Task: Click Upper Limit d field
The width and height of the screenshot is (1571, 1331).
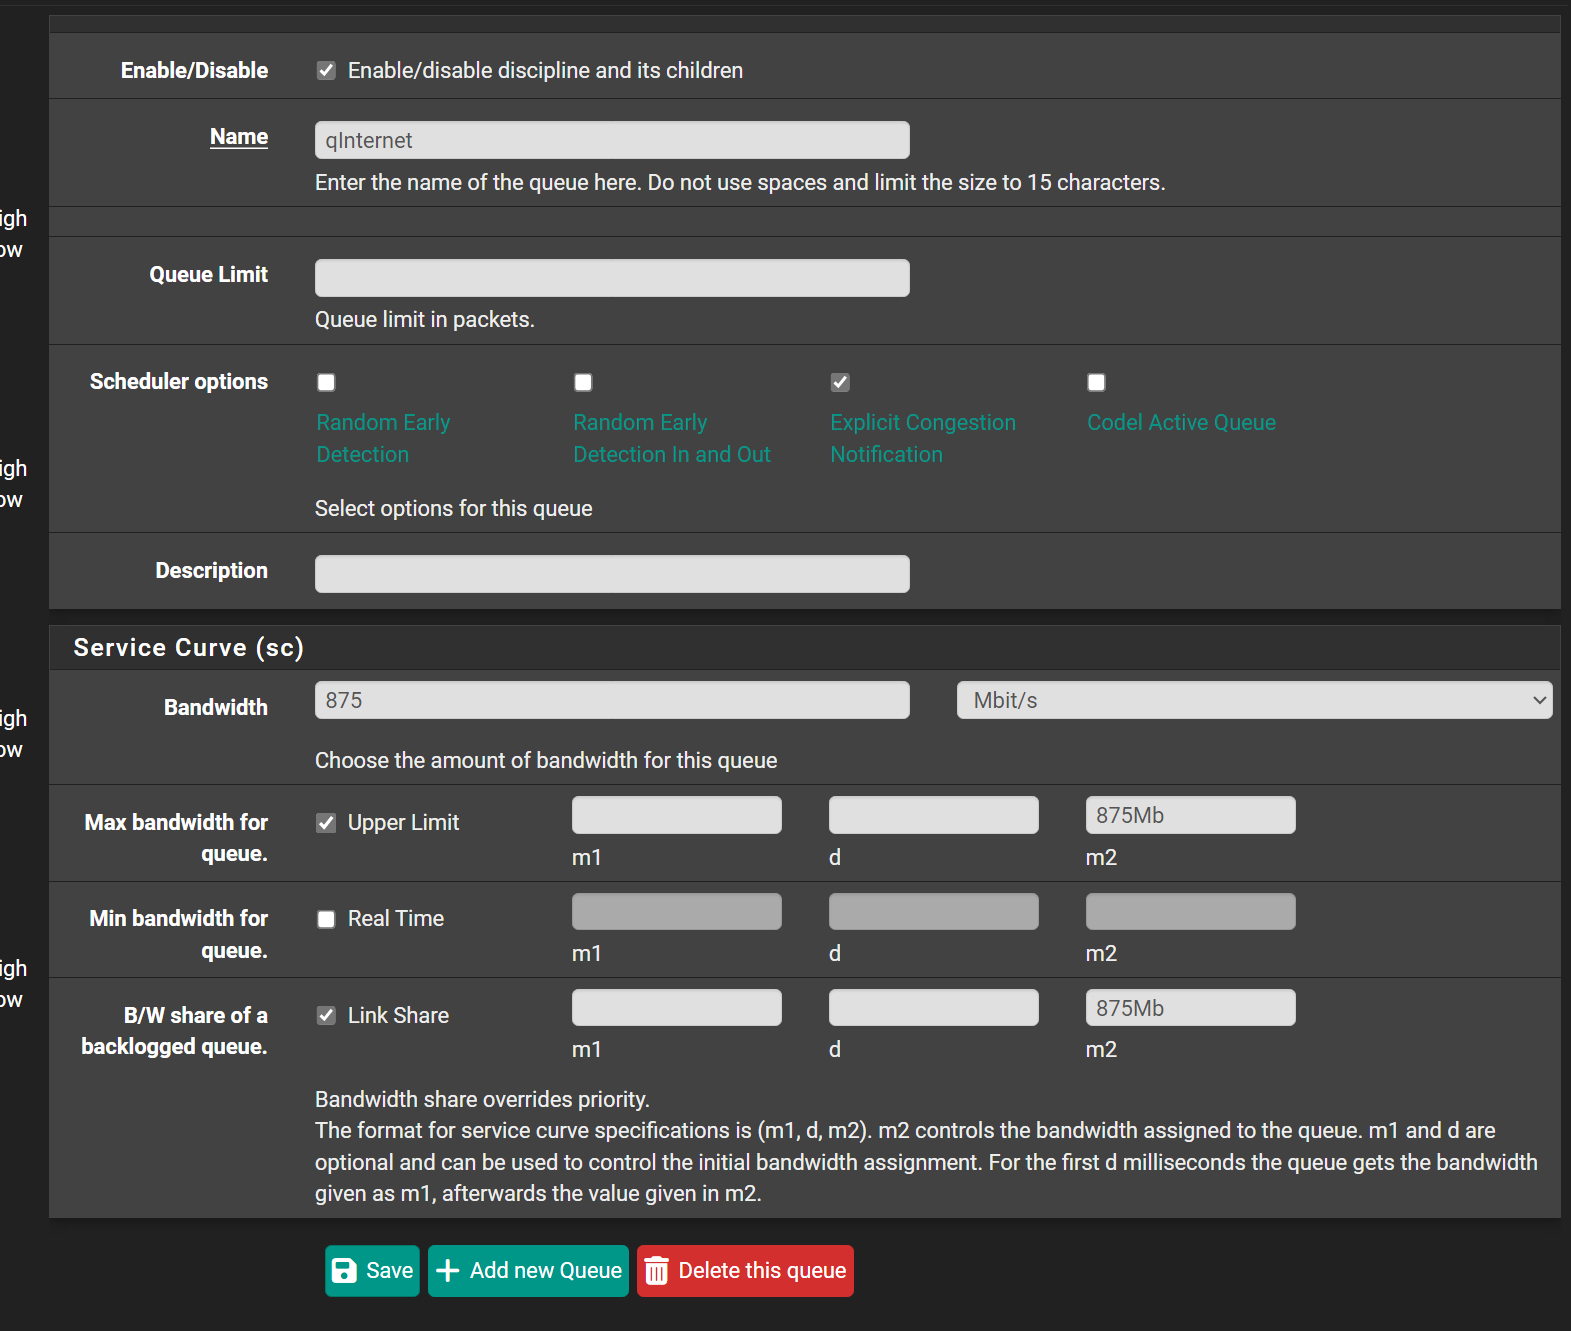Action: [934, 815]
